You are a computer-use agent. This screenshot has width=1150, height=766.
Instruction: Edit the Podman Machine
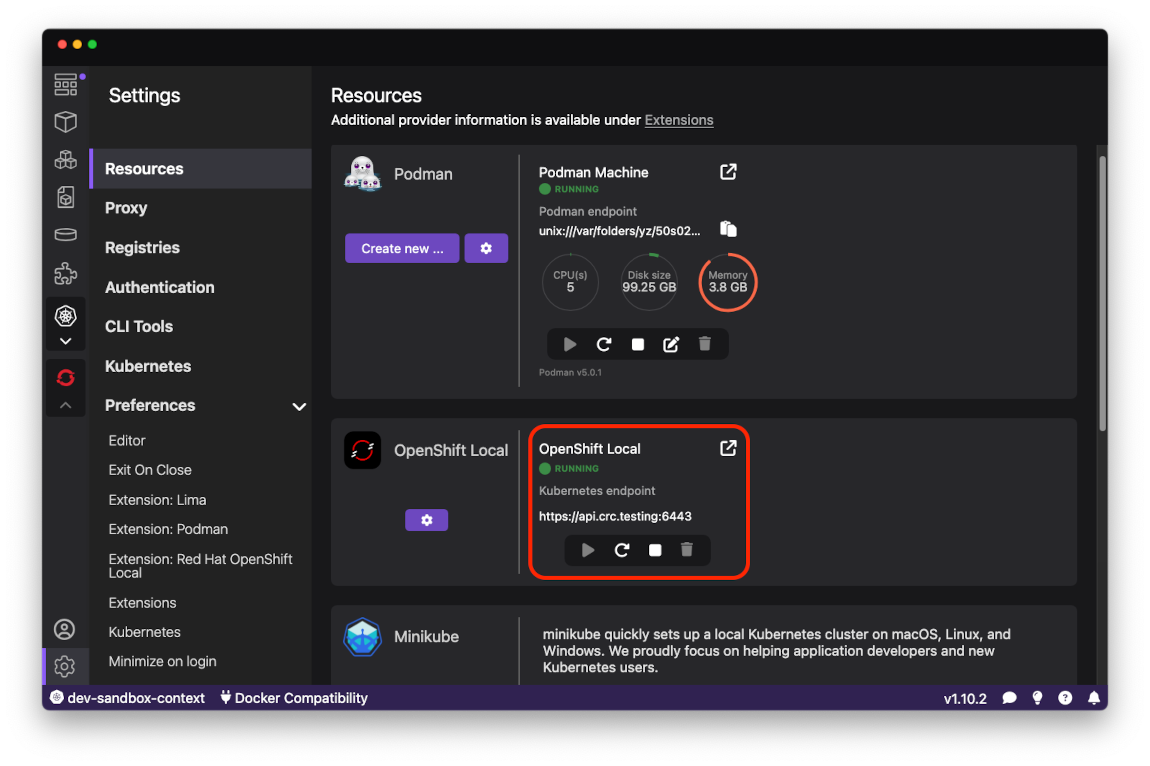click(x=671, y=344)
